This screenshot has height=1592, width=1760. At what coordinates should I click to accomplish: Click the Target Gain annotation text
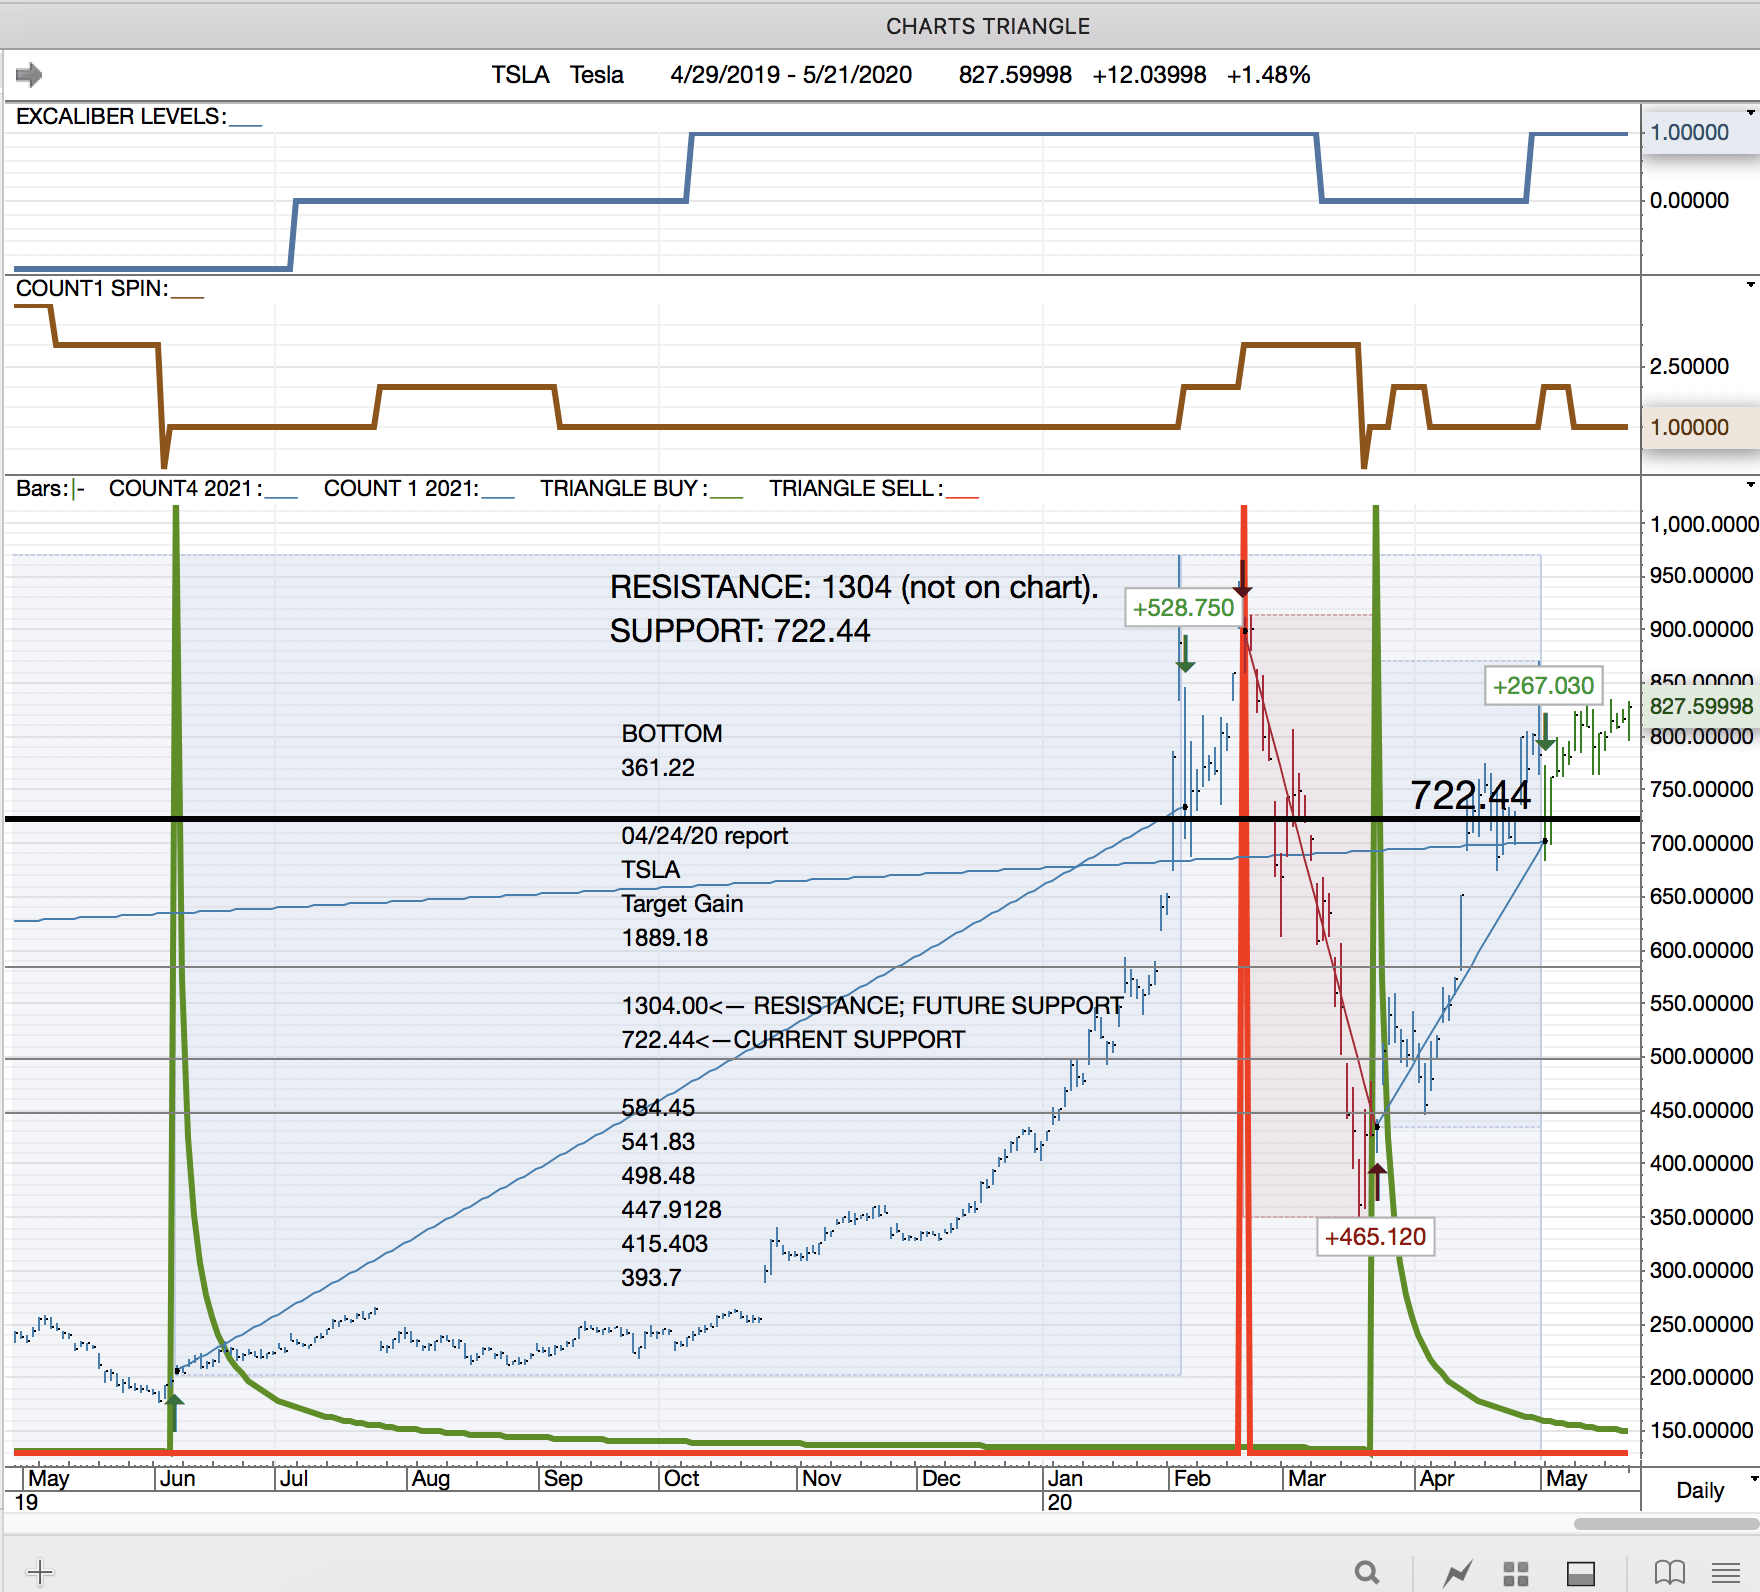click(x=682, y=904)
